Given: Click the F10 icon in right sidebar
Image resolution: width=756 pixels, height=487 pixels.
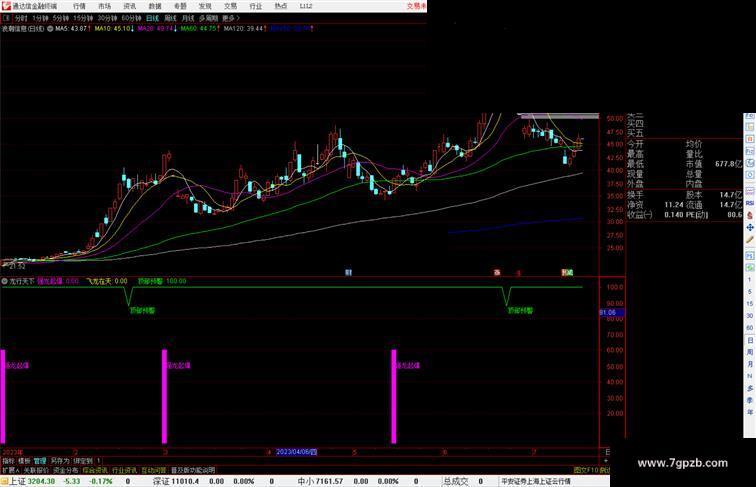Looking at the screenshot, I should pyautogui.click(x=750, y=151).
